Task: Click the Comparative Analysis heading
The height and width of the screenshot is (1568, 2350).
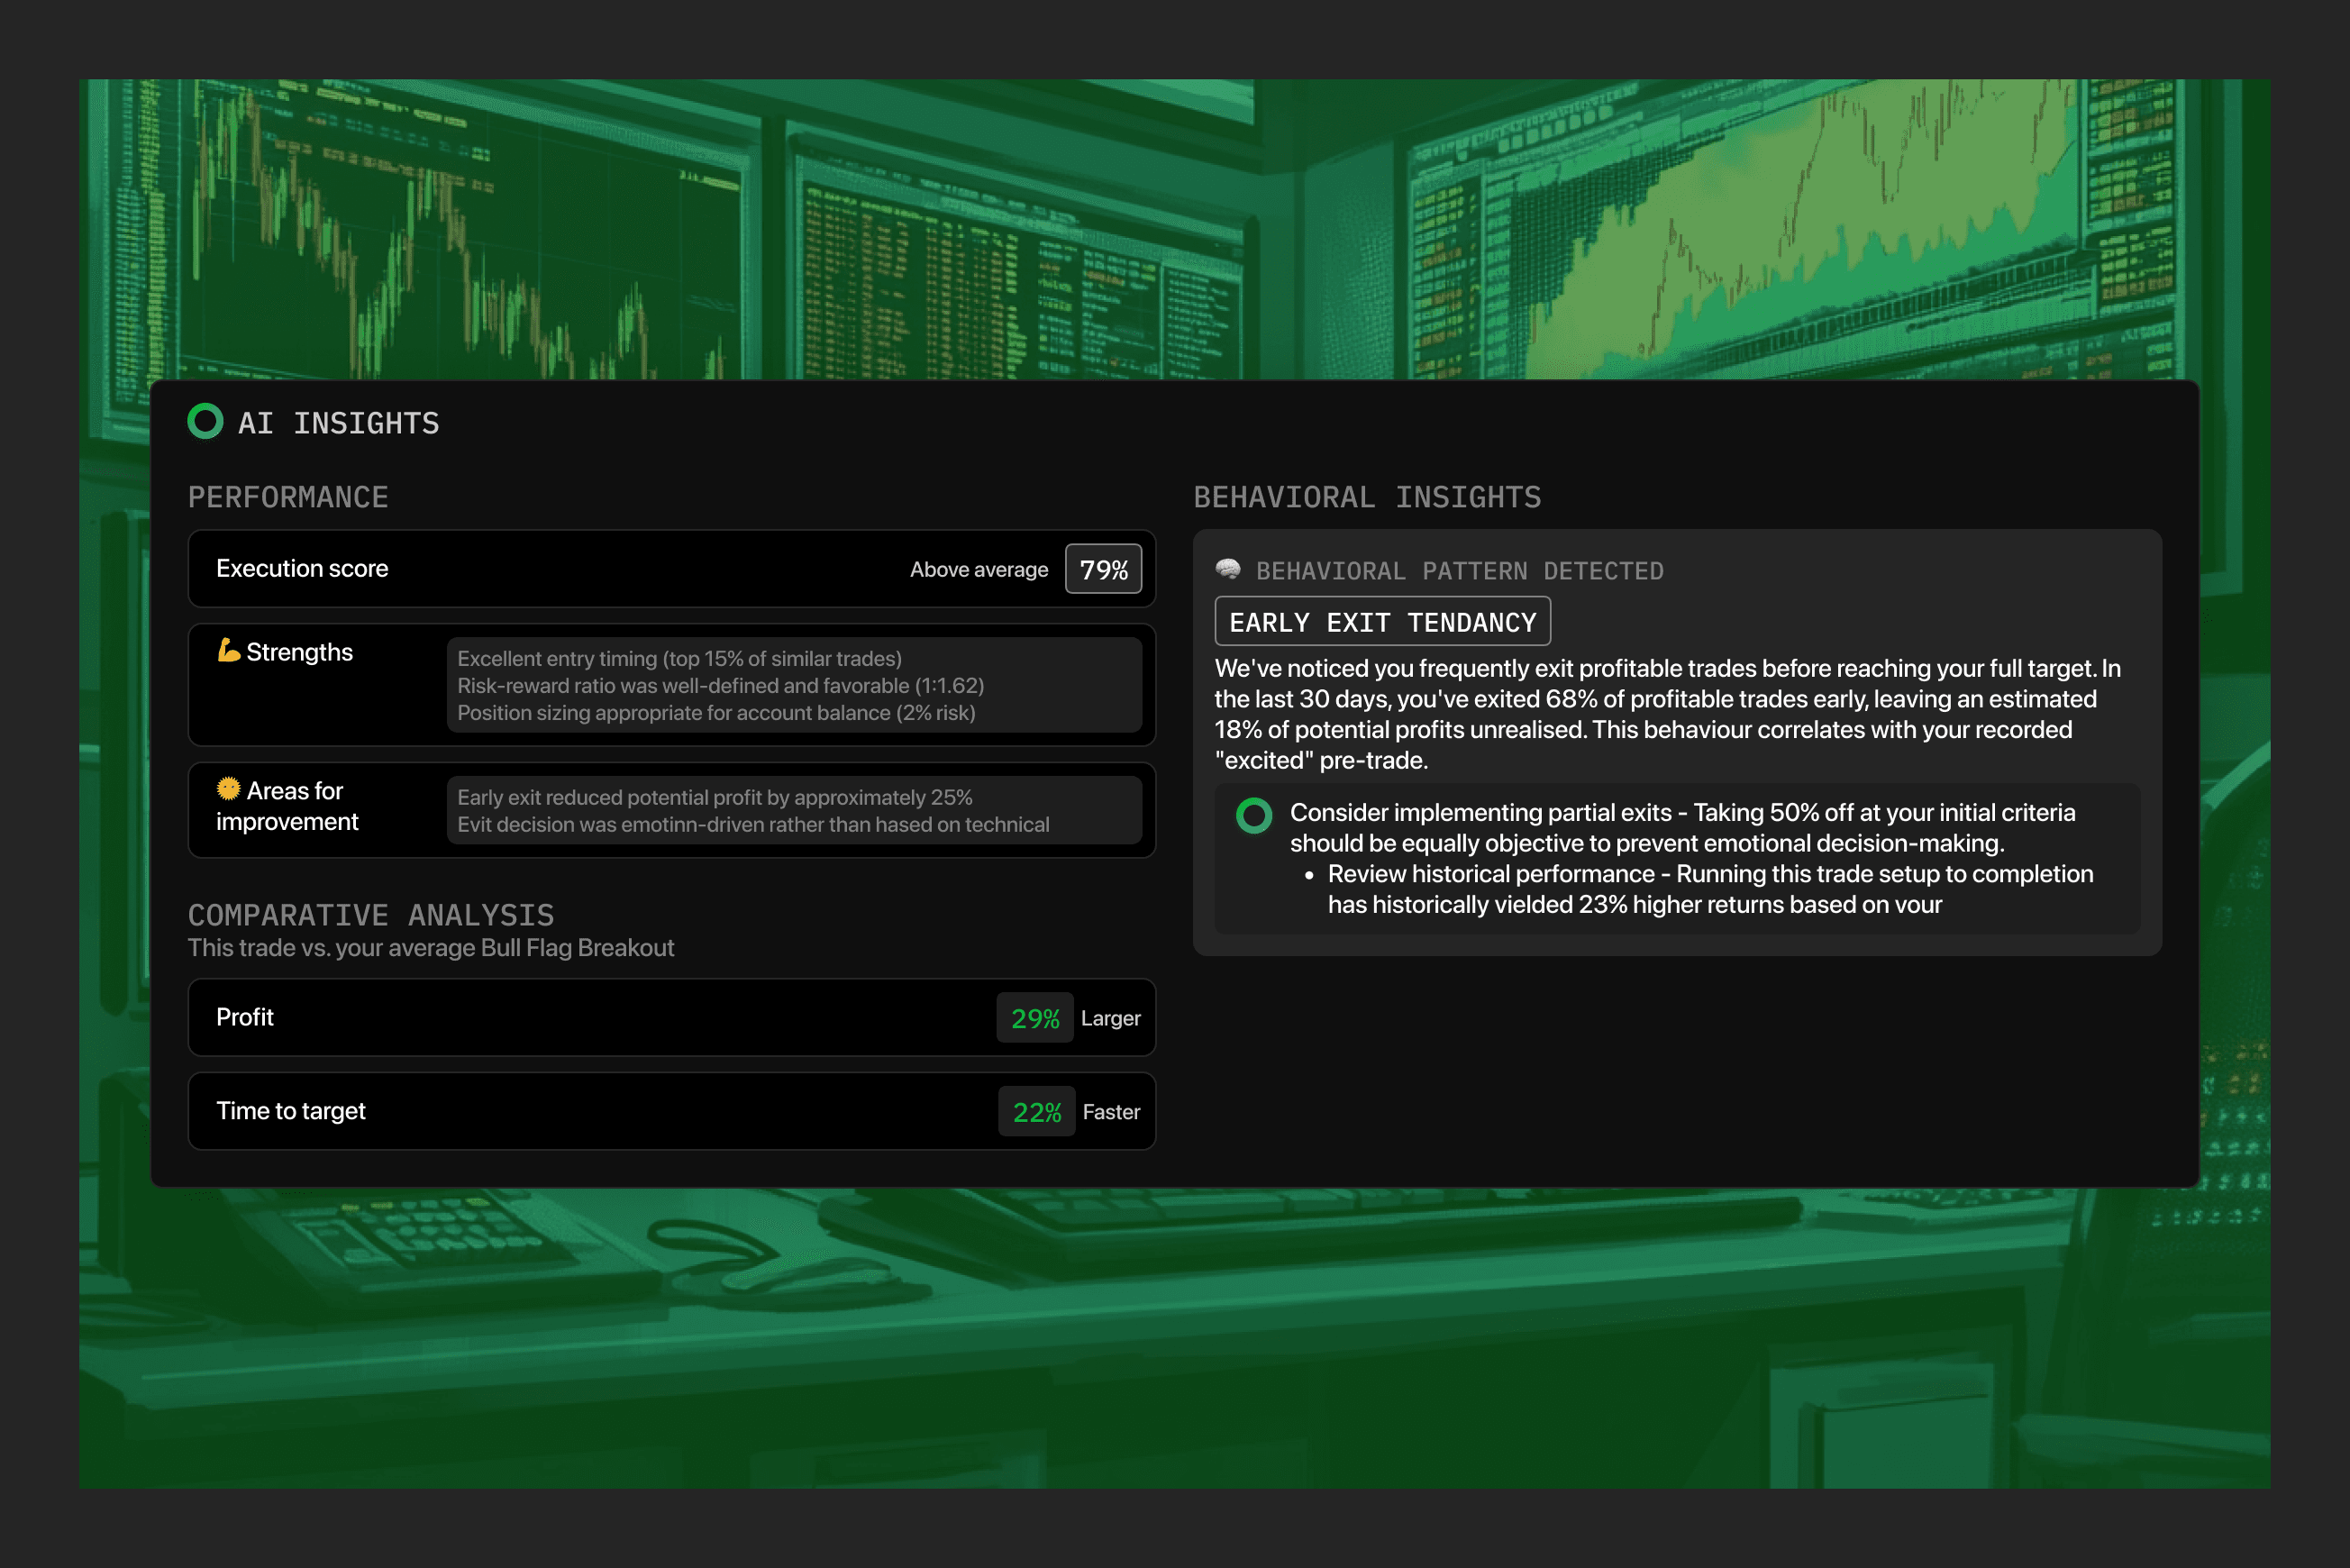Action: [371, 914]
